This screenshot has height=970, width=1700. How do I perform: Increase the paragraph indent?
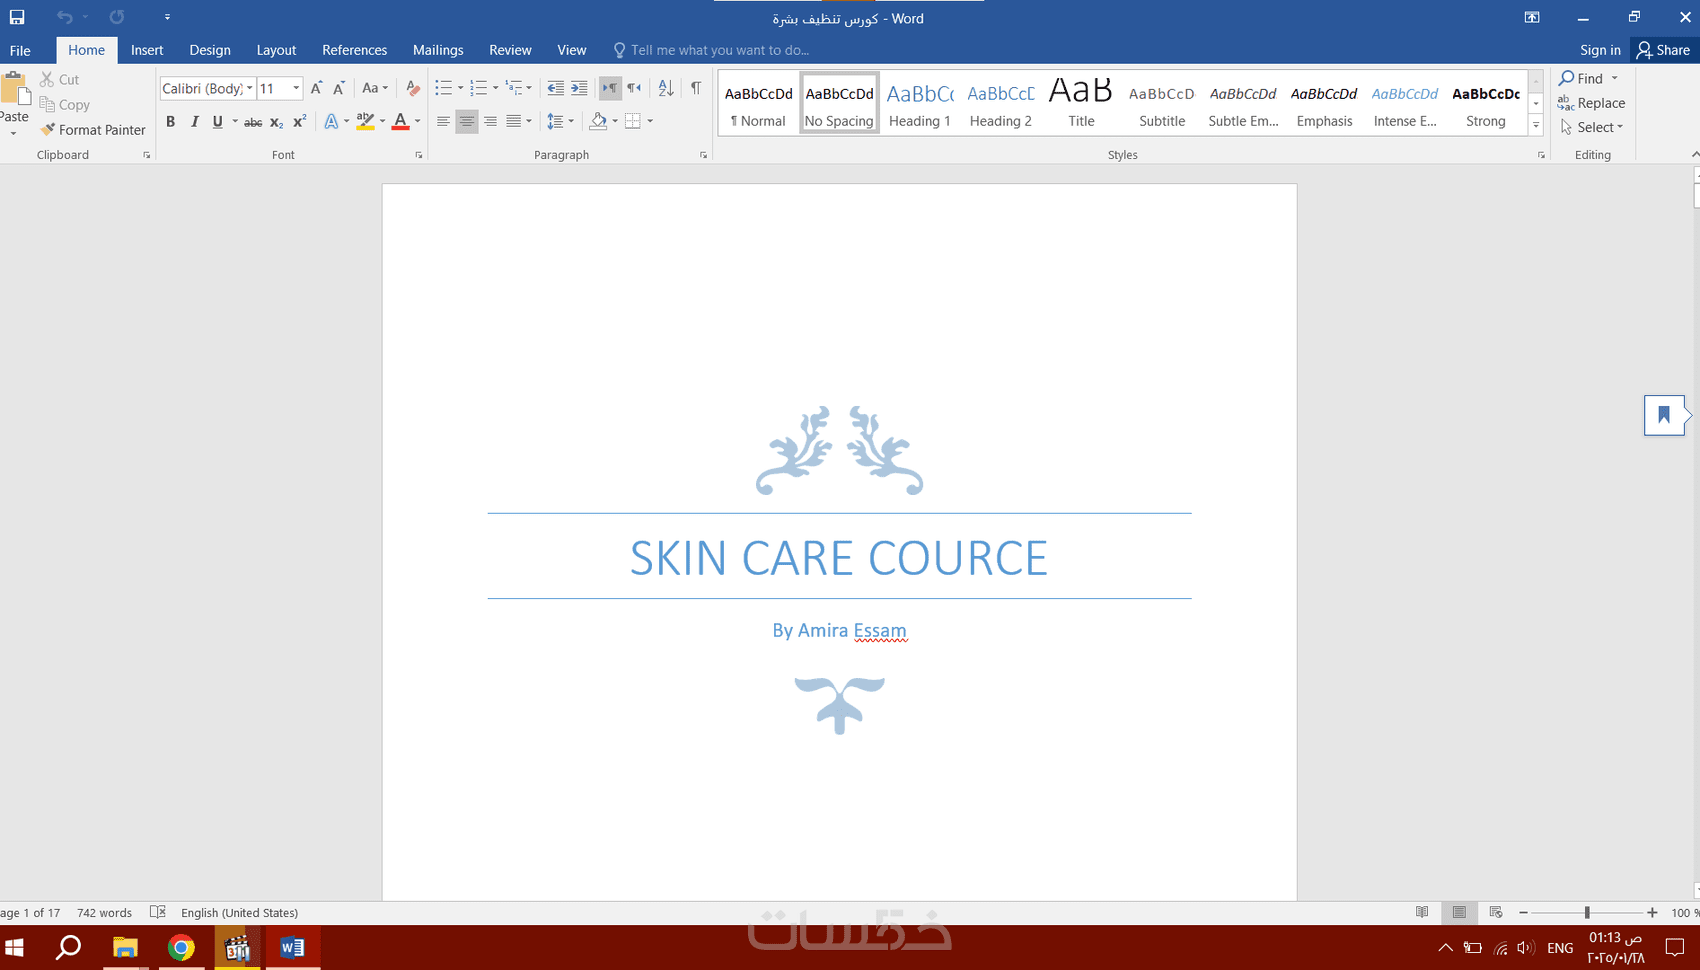pos(579,88)
